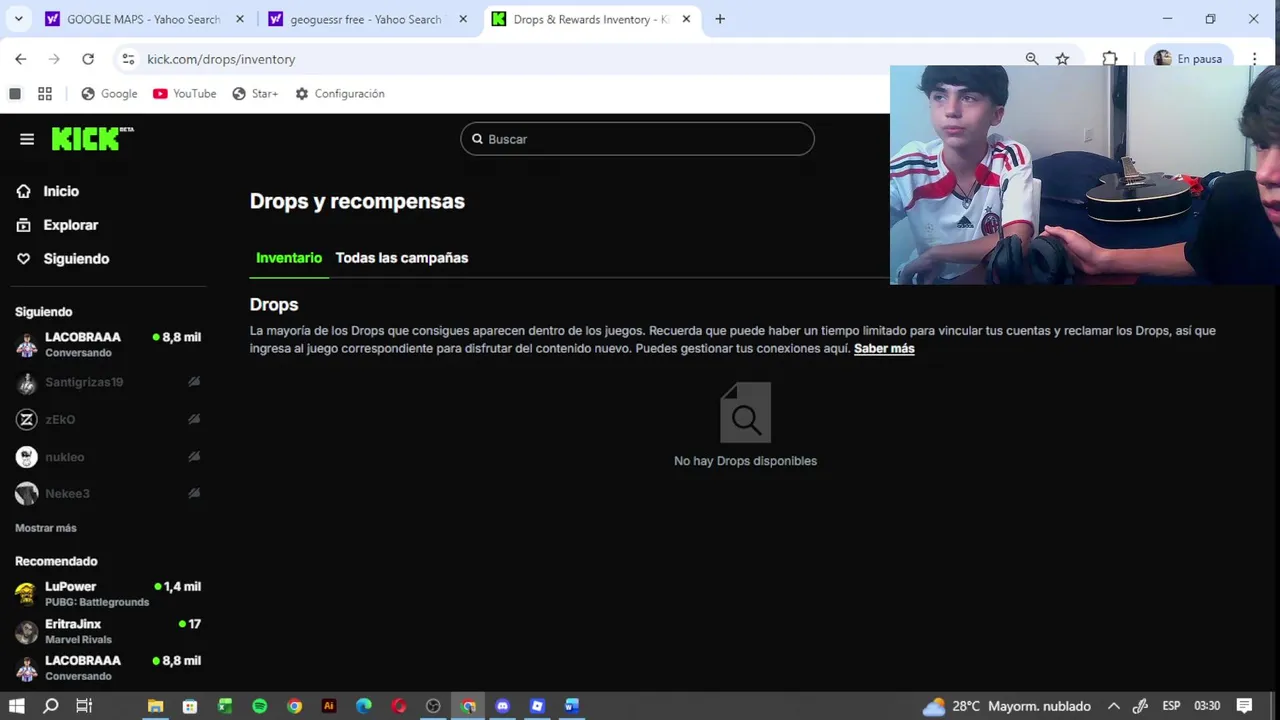The image size is (1280, 720).
Task: View site information icon in address bar
Action: 128,59
